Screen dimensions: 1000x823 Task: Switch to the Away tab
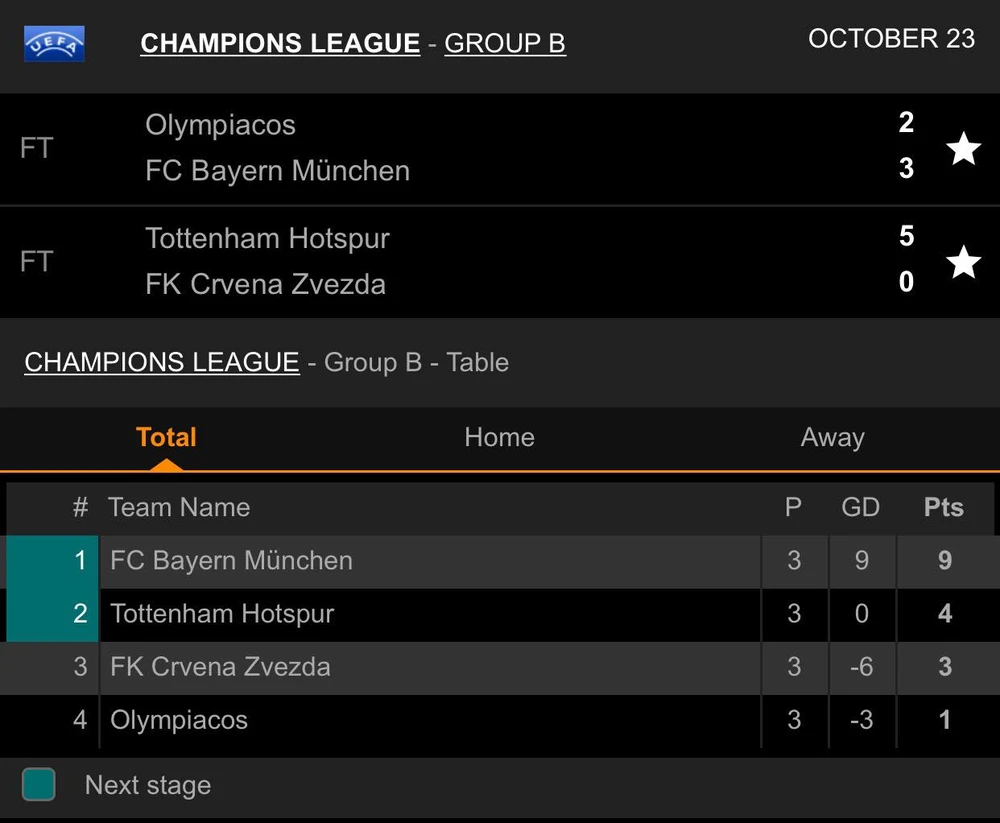click(x=832, y=438)
